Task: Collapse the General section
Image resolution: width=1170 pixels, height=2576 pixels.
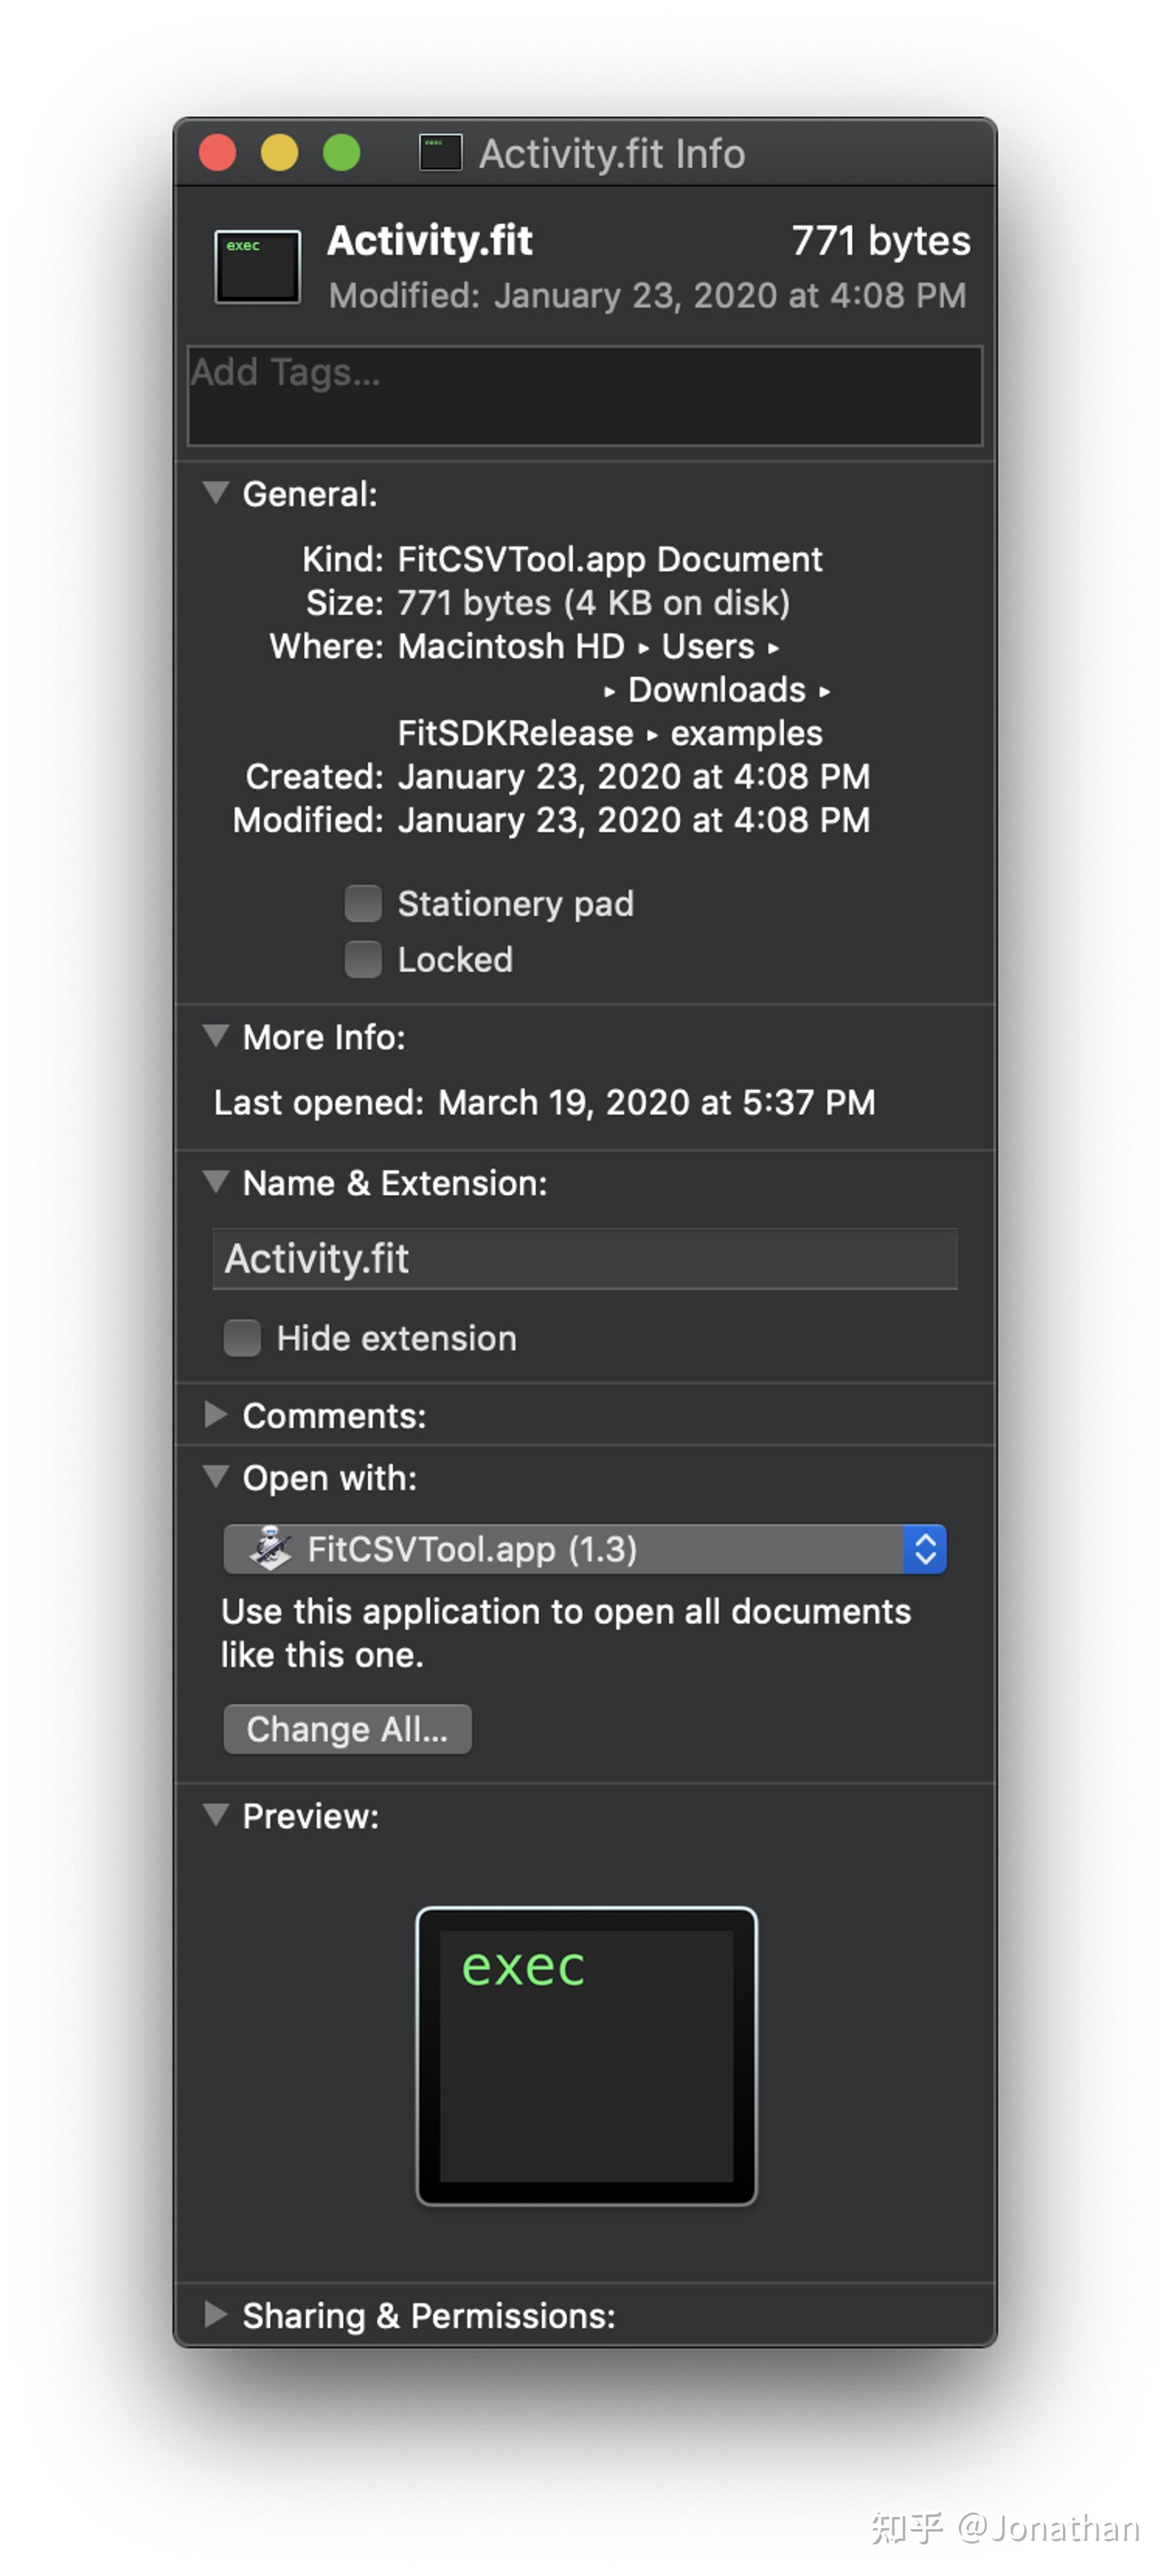Action: [215, 493]
